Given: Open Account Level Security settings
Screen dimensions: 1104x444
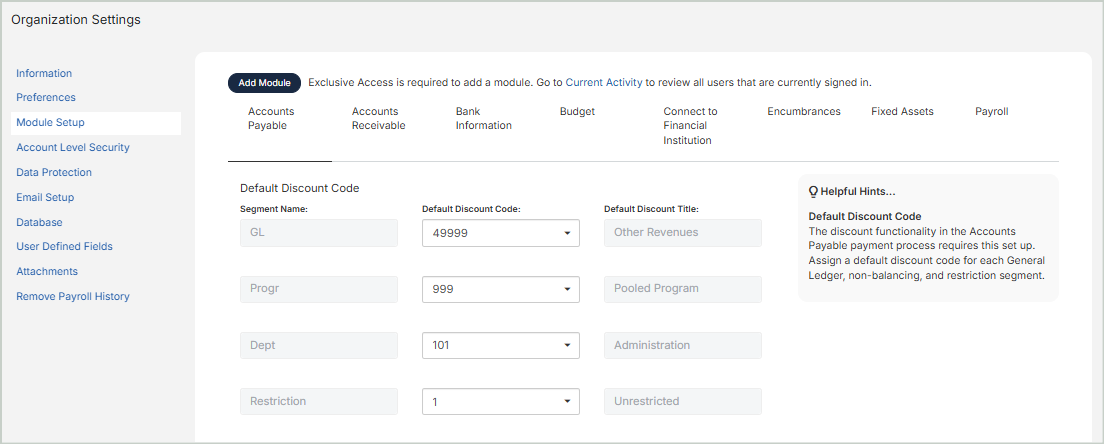Looking at the screenshot, I should pyautogui.click(x=73, y=148).
